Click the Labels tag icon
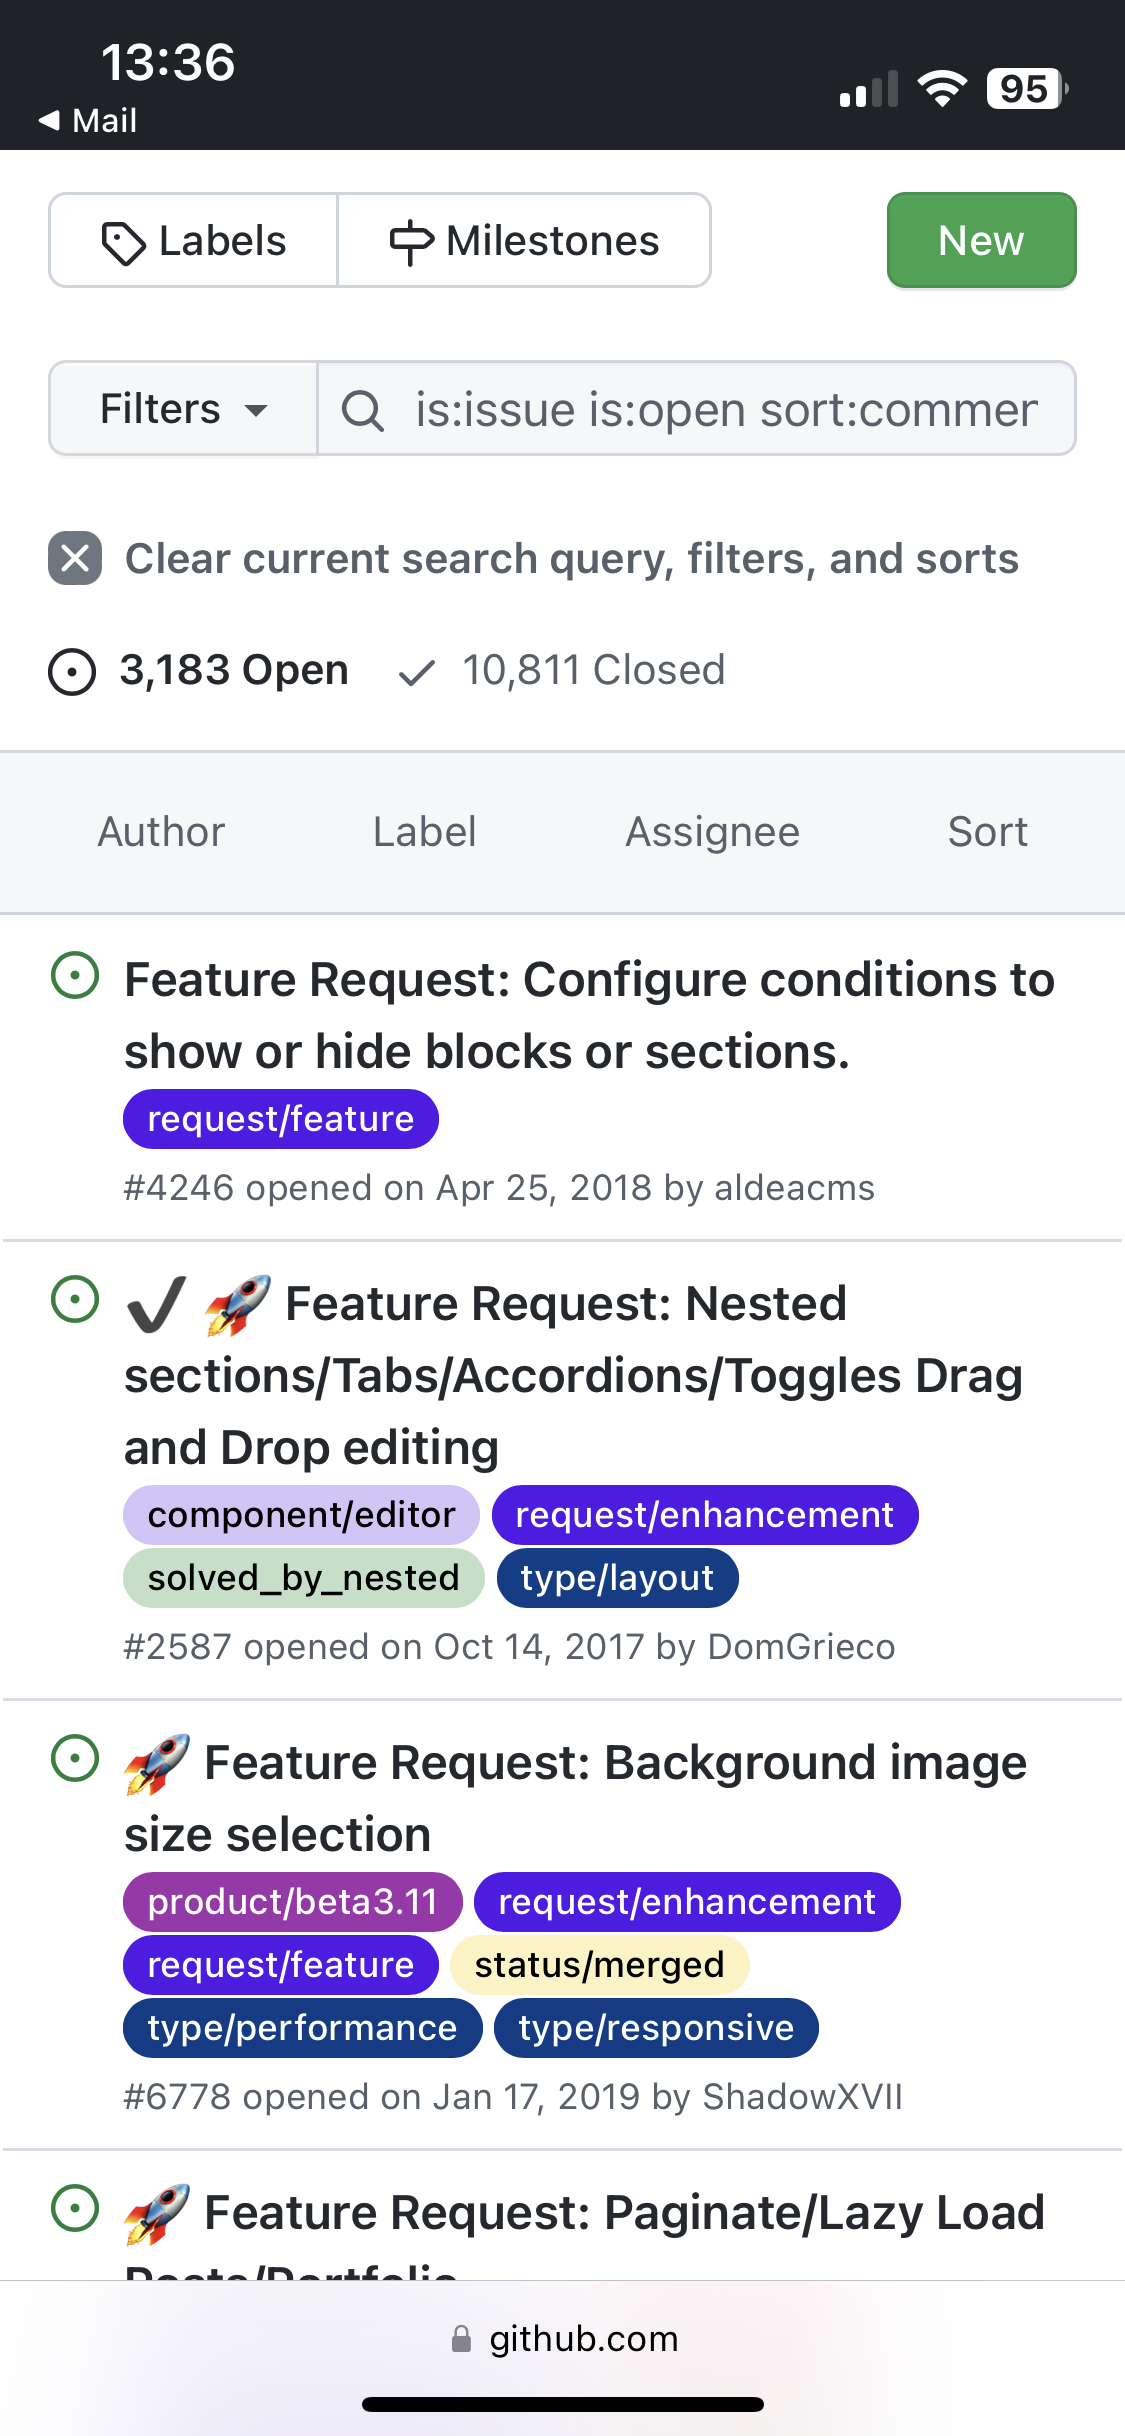Viewport: 1125px width, 2436px height. [x=124, y=240]
